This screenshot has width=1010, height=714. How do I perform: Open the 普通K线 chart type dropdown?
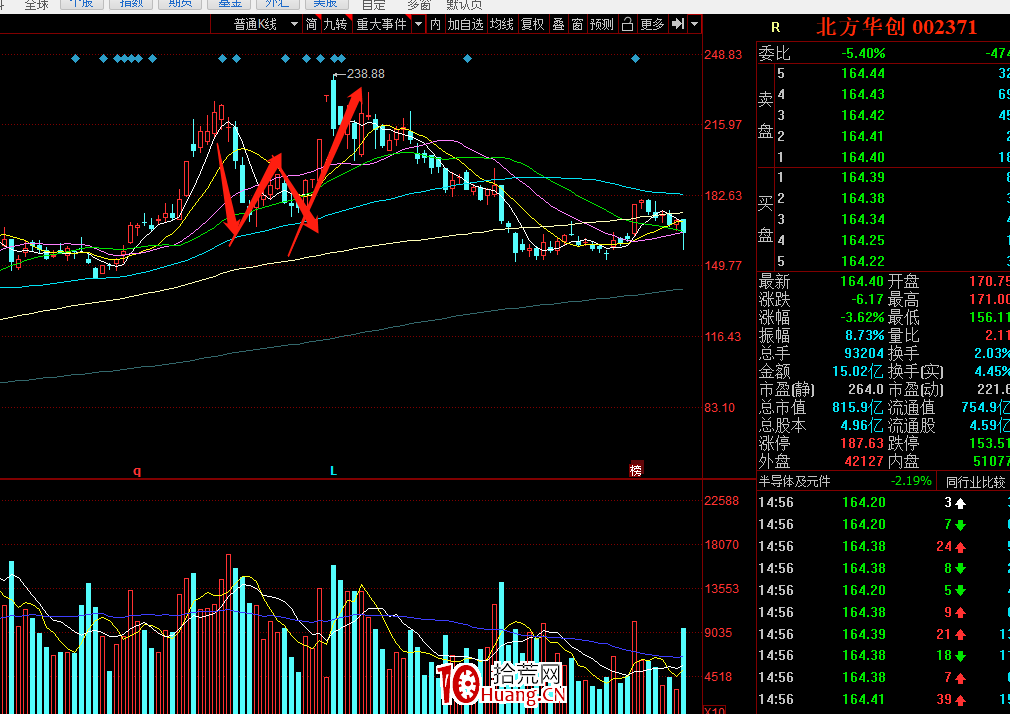265,24
